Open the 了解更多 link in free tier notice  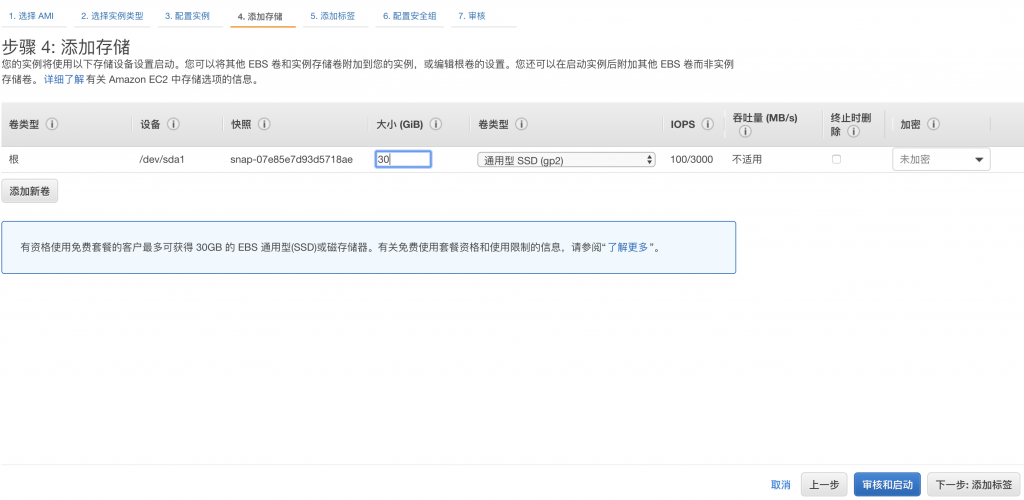pyautogui.click(x=628, y=248)
